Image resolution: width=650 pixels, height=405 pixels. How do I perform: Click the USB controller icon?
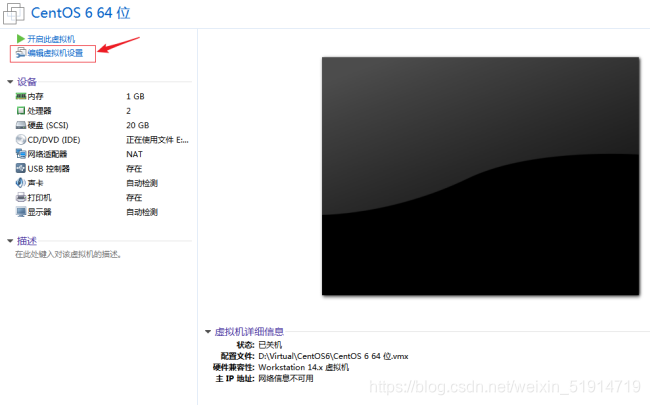pyautogui.click(x=21, y=168)
